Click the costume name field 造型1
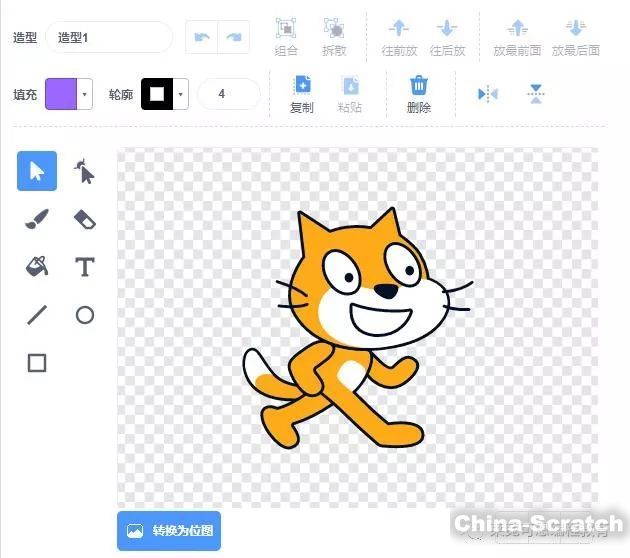This screenshot has height=558, width=630. [x=108, y=37]
